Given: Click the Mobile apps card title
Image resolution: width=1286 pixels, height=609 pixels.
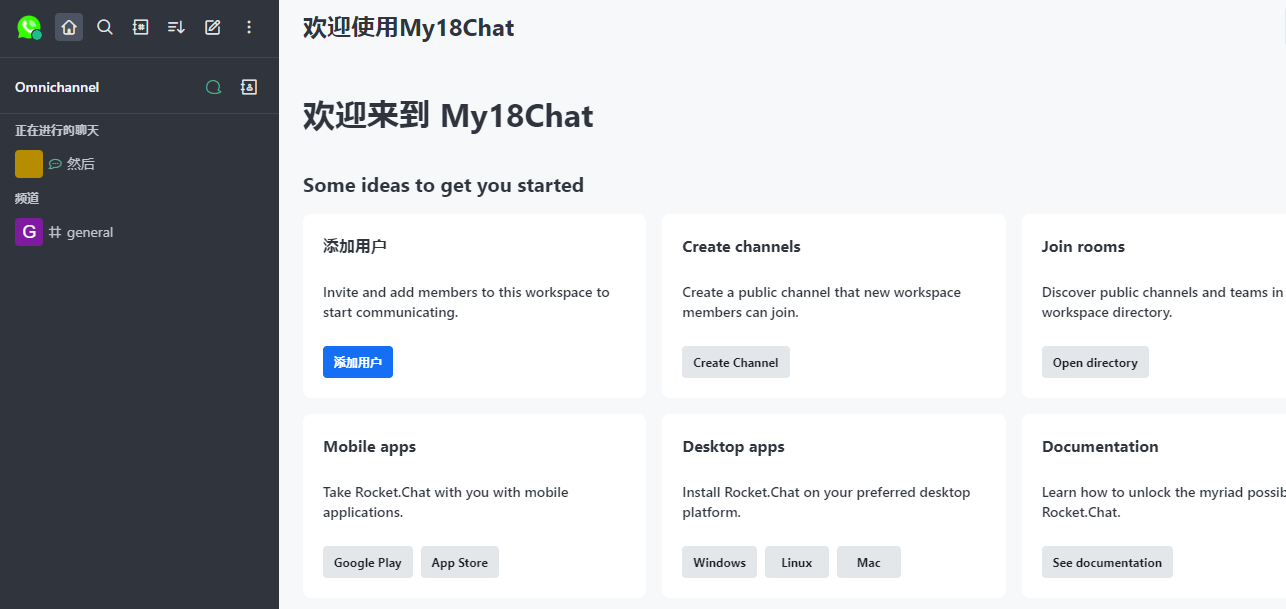Looking at the screenshot, I should 369,446.
